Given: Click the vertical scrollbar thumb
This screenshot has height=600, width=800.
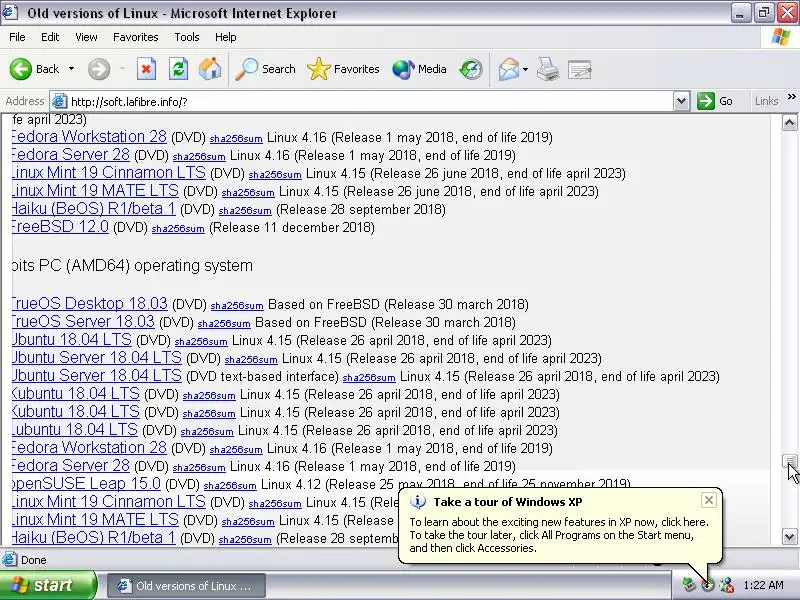Looking at the screenshot, I should pos(789,462).
